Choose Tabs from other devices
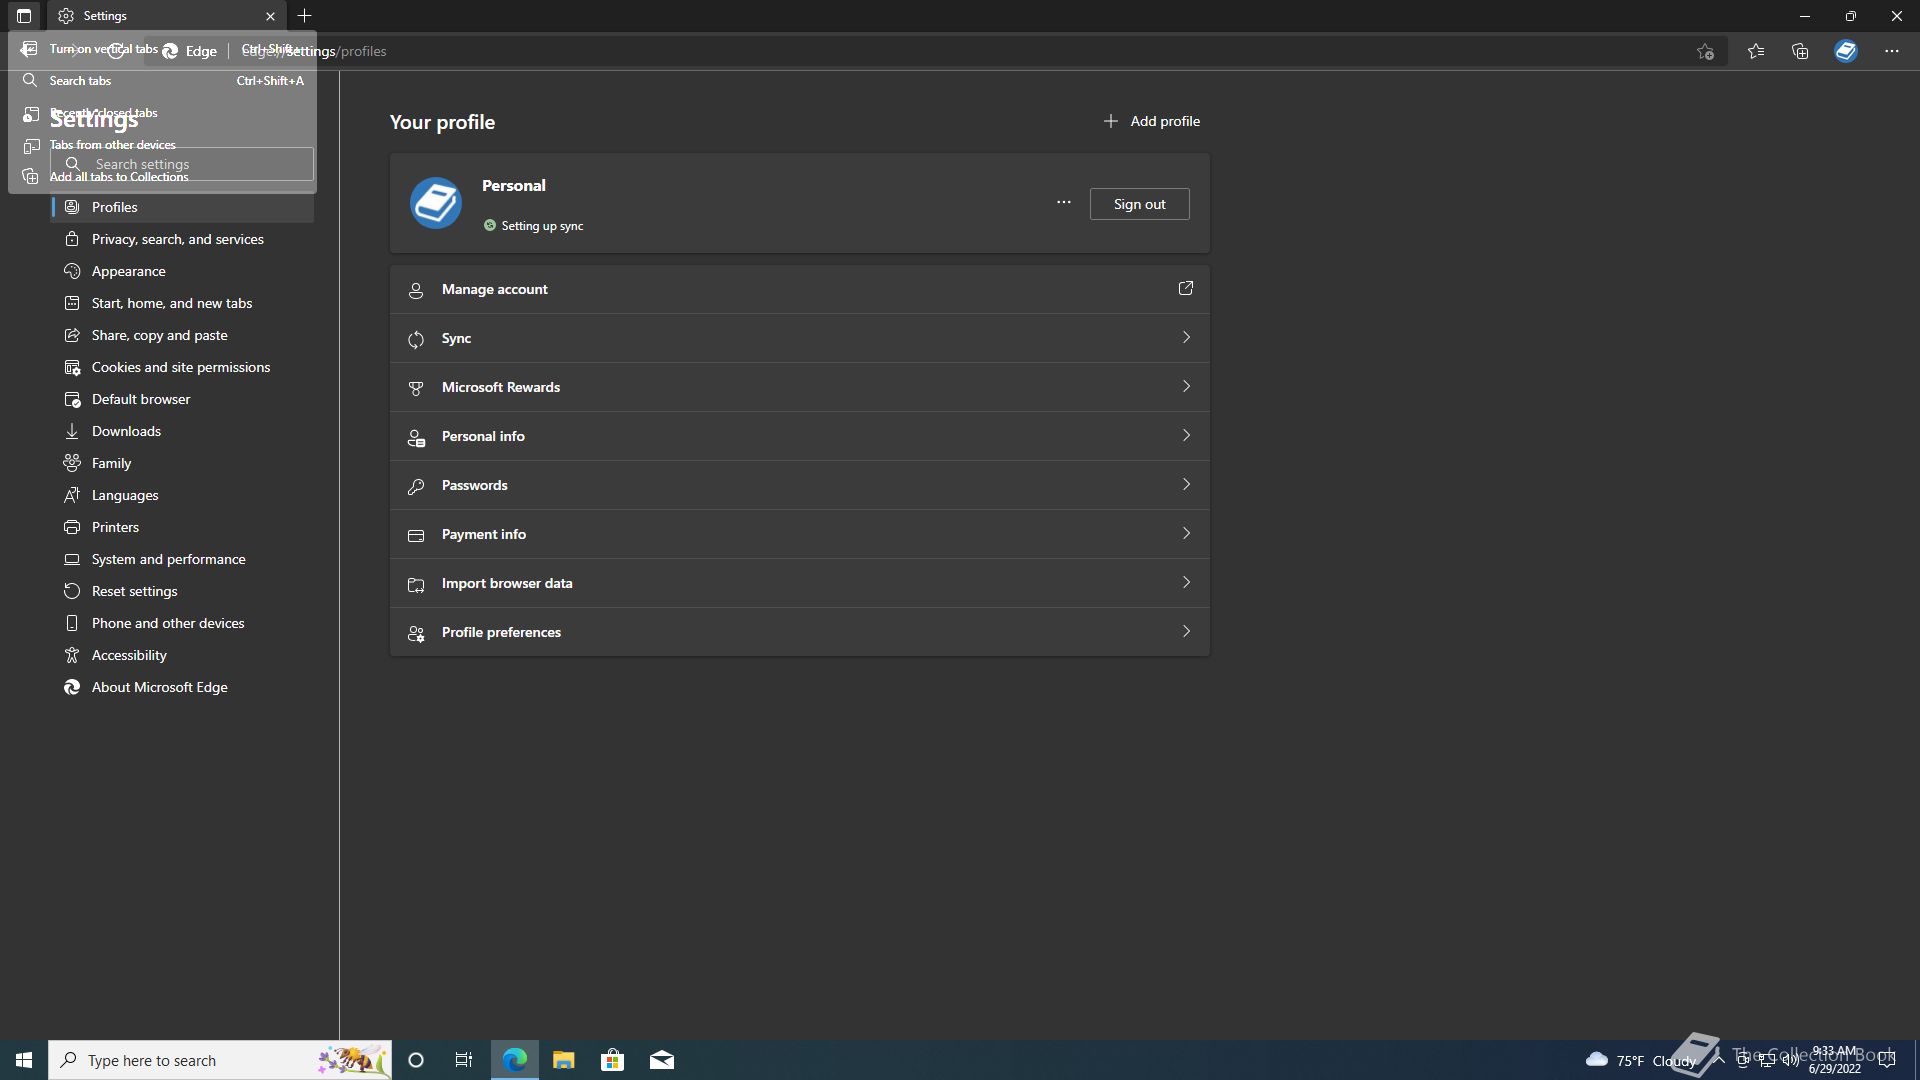This screenshot has width=1920, height=1080. point(162,145)
